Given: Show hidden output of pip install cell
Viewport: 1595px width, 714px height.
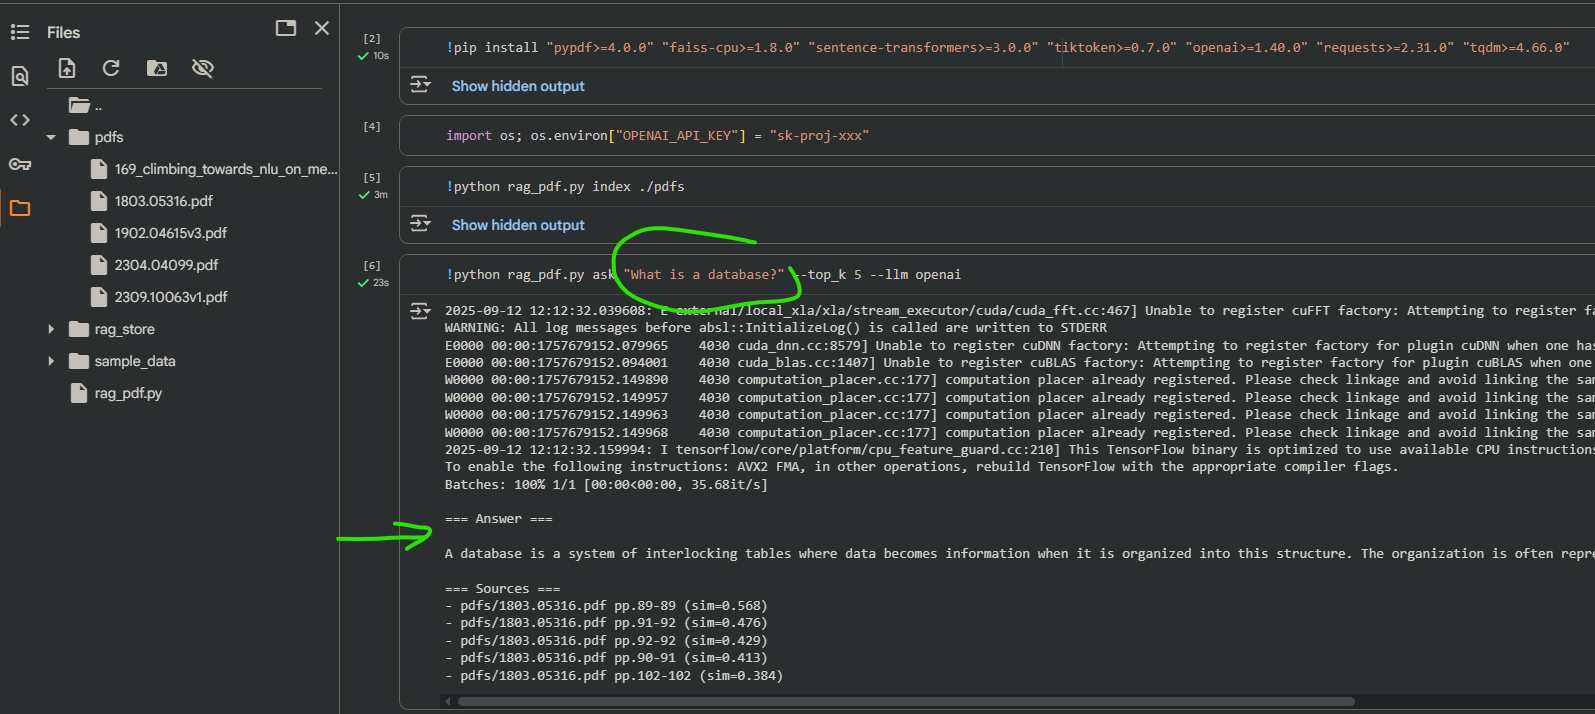Looking at the screenshot, I should tap(517, 86).
